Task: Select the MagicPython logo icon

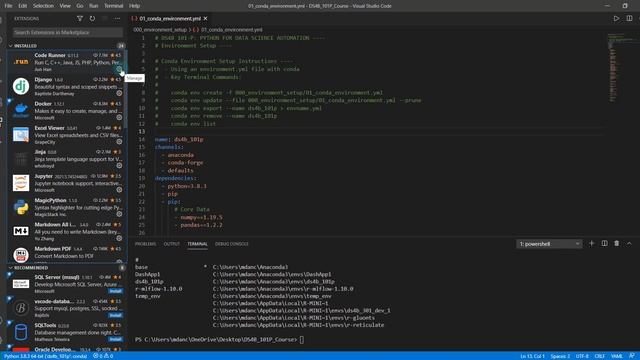Action: pyautogui.click(x=21, y=207)
